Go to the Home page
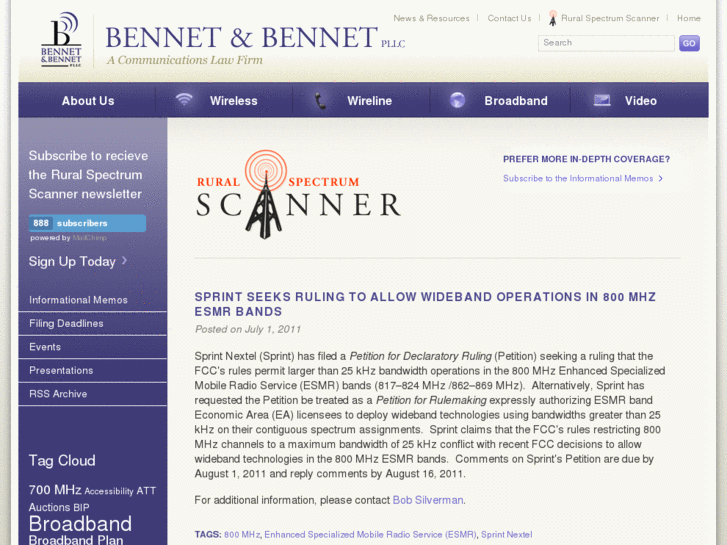The width and height of the screenshot is (727, 545). coord(689,18)
